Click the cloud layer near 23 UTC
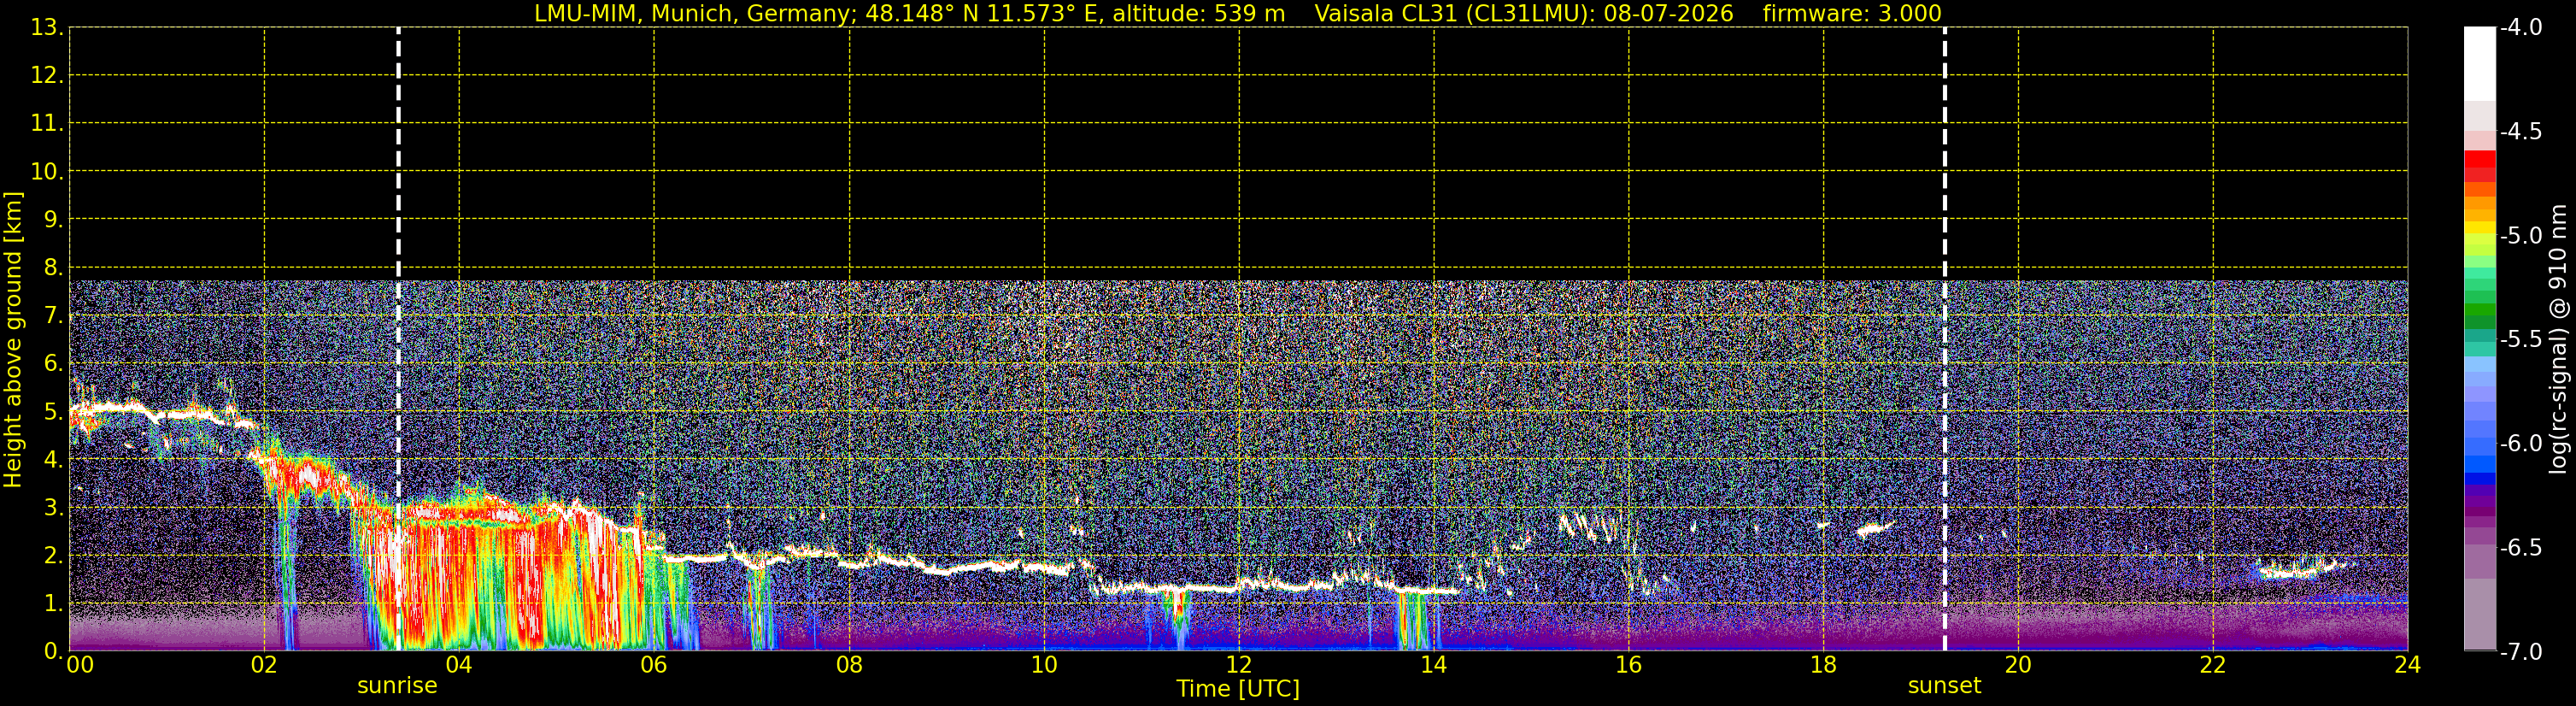This screenshot has height=706, width=2576. 2300,570
